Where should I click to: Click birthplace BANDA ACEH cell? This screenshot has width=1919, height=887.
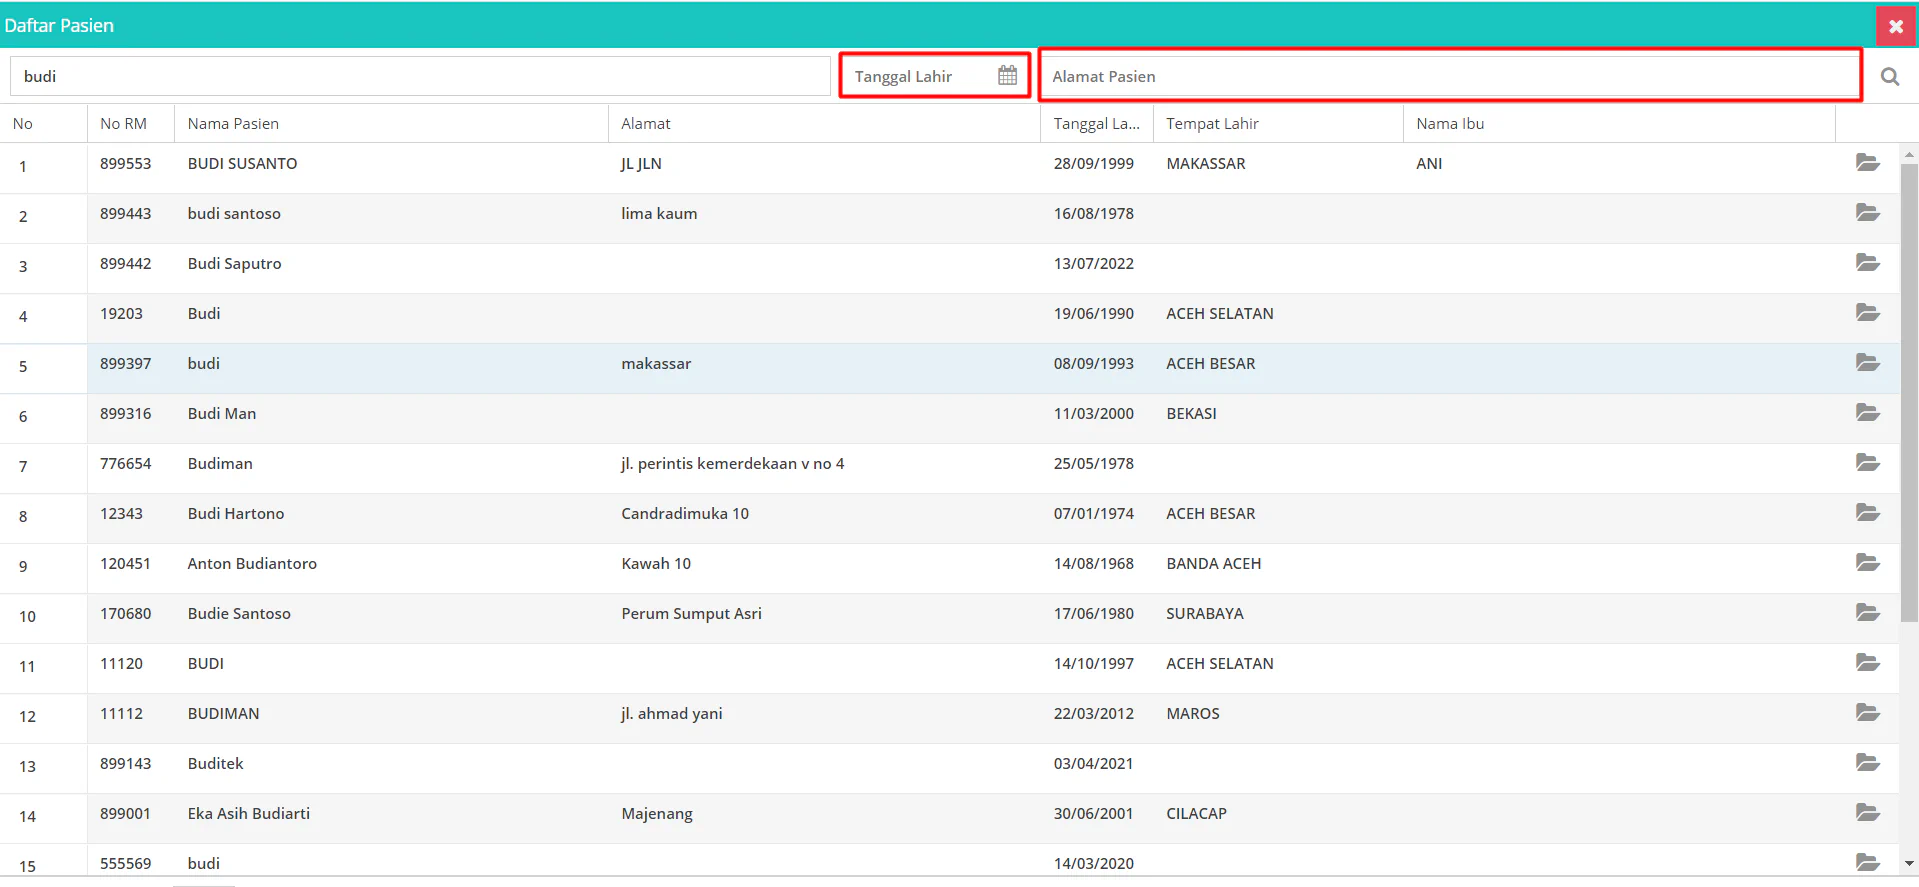1213,563
